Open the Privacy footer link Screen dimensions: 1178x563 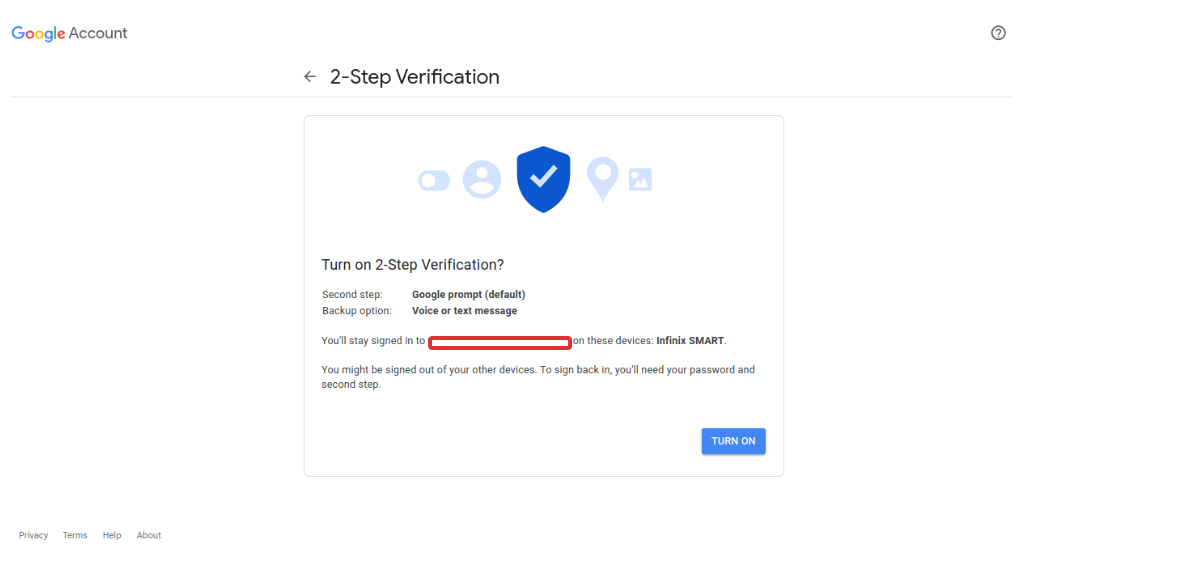point(33,535)
